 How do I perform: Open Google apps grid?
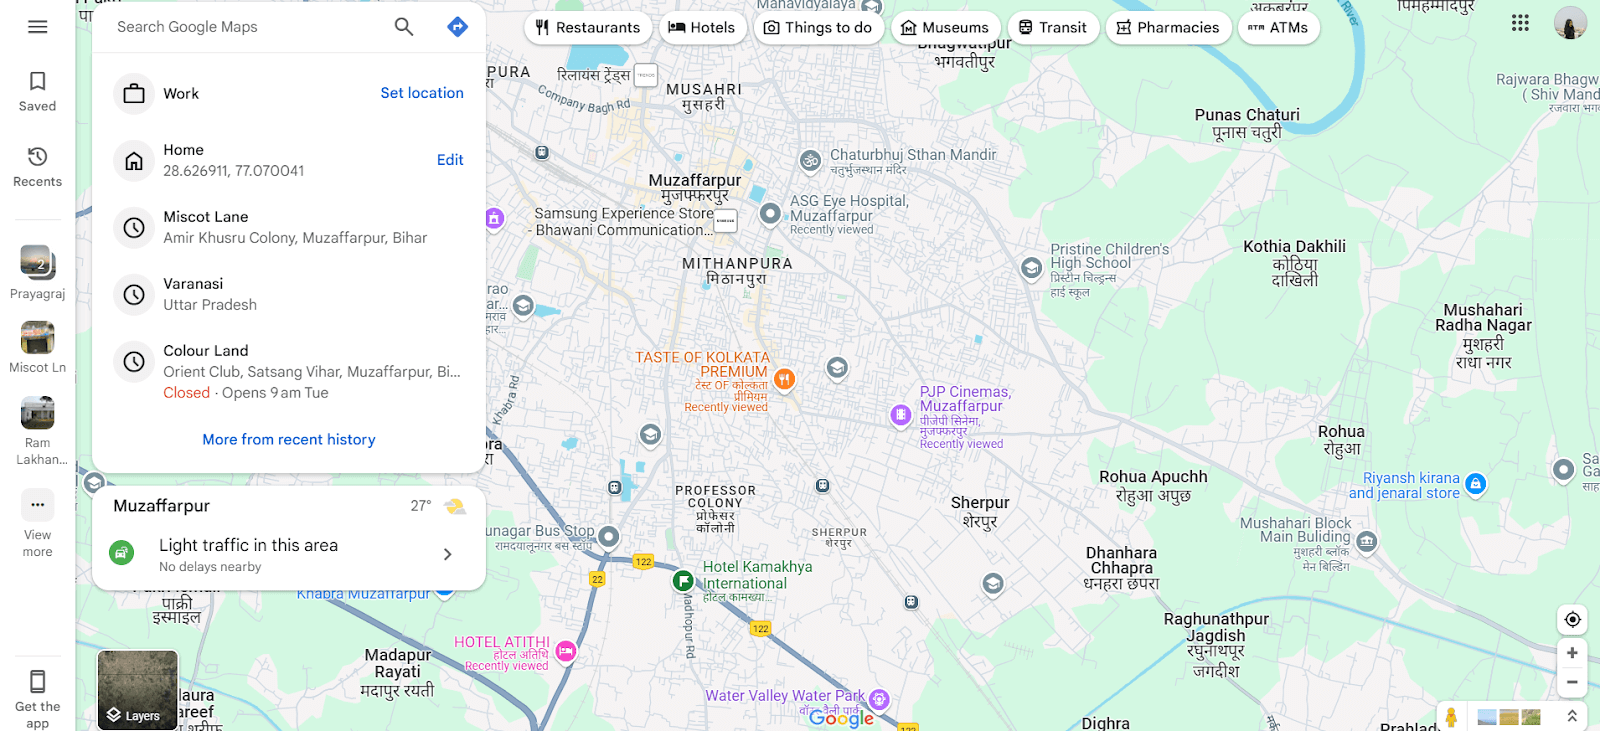point(1520,22)
